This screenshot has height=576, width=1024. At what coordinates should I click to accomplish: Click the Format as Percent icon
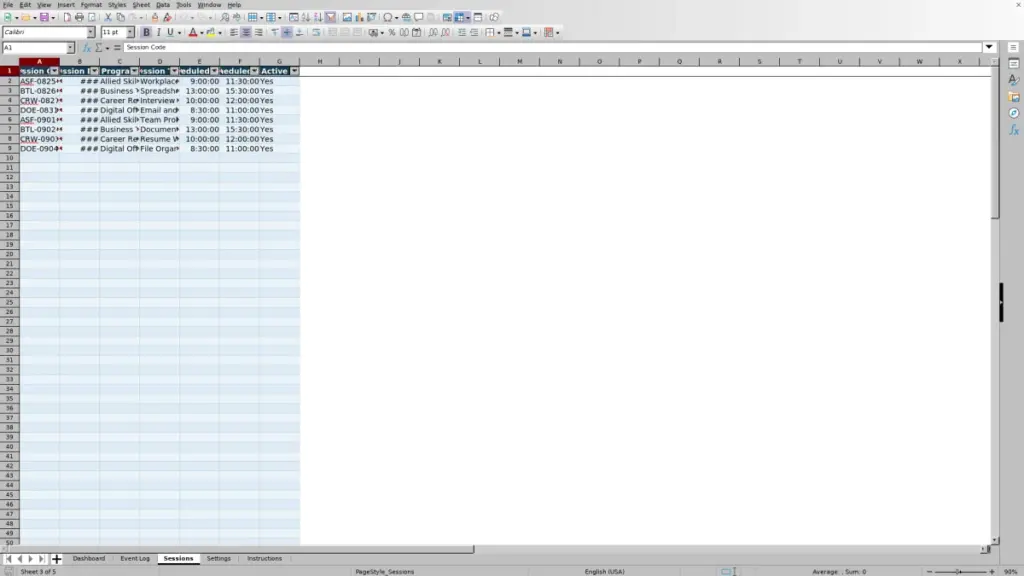tap(392, 32)
